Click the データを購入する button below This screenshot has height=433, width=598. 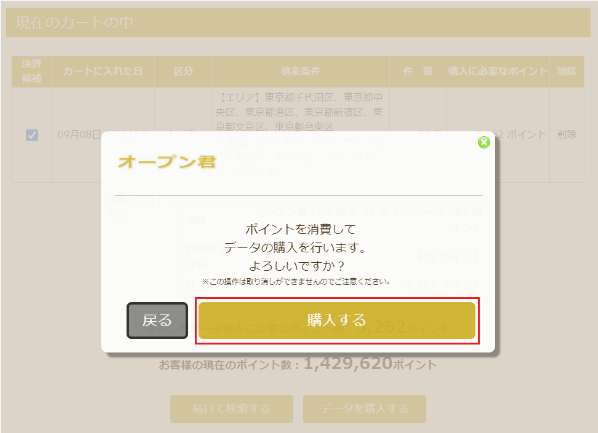(x=364, y=409)
